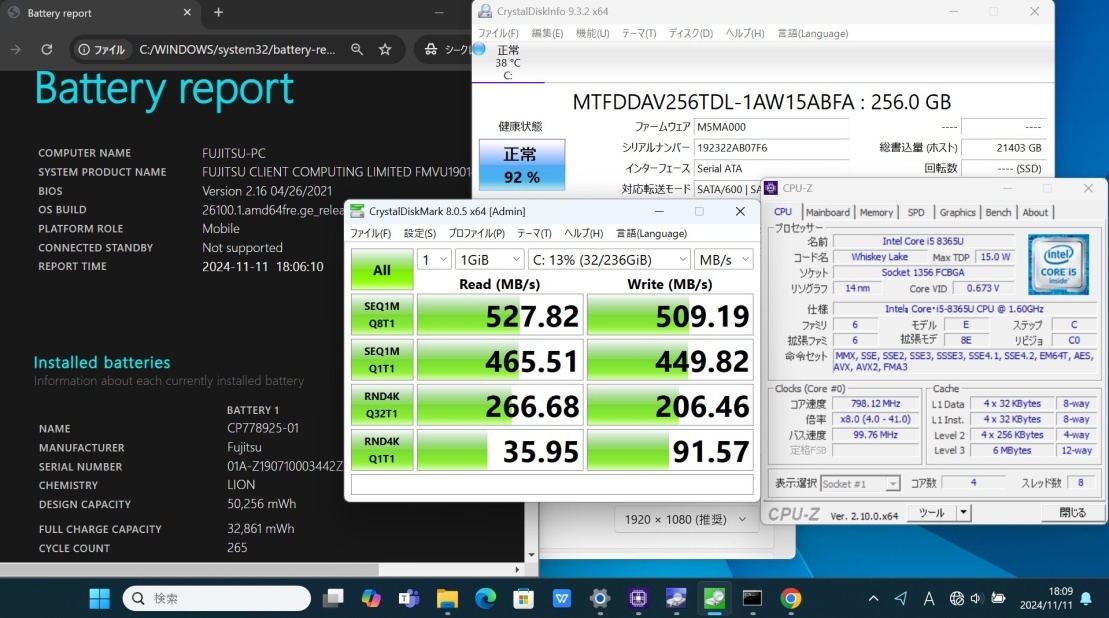The image size is (1109, 618).
Task: Run the SEQ1M Q1T1 test
Action: (x=382, y=360)
